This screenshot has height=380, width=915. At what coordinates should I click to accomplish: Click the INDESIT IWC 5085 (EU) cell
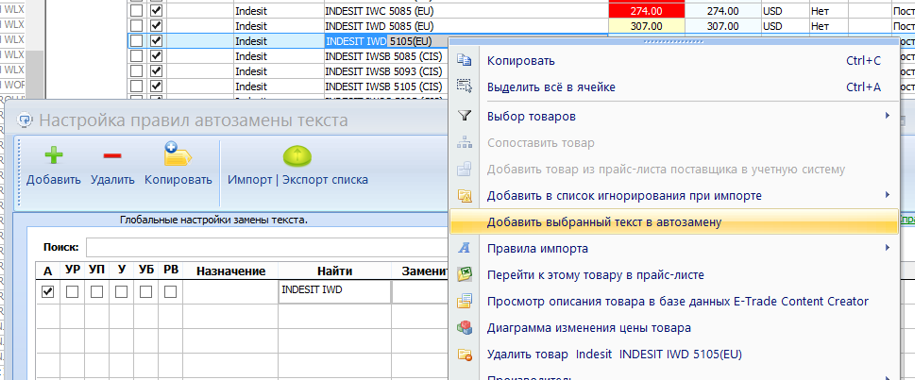pyautogui.click(x=466, y=11)
